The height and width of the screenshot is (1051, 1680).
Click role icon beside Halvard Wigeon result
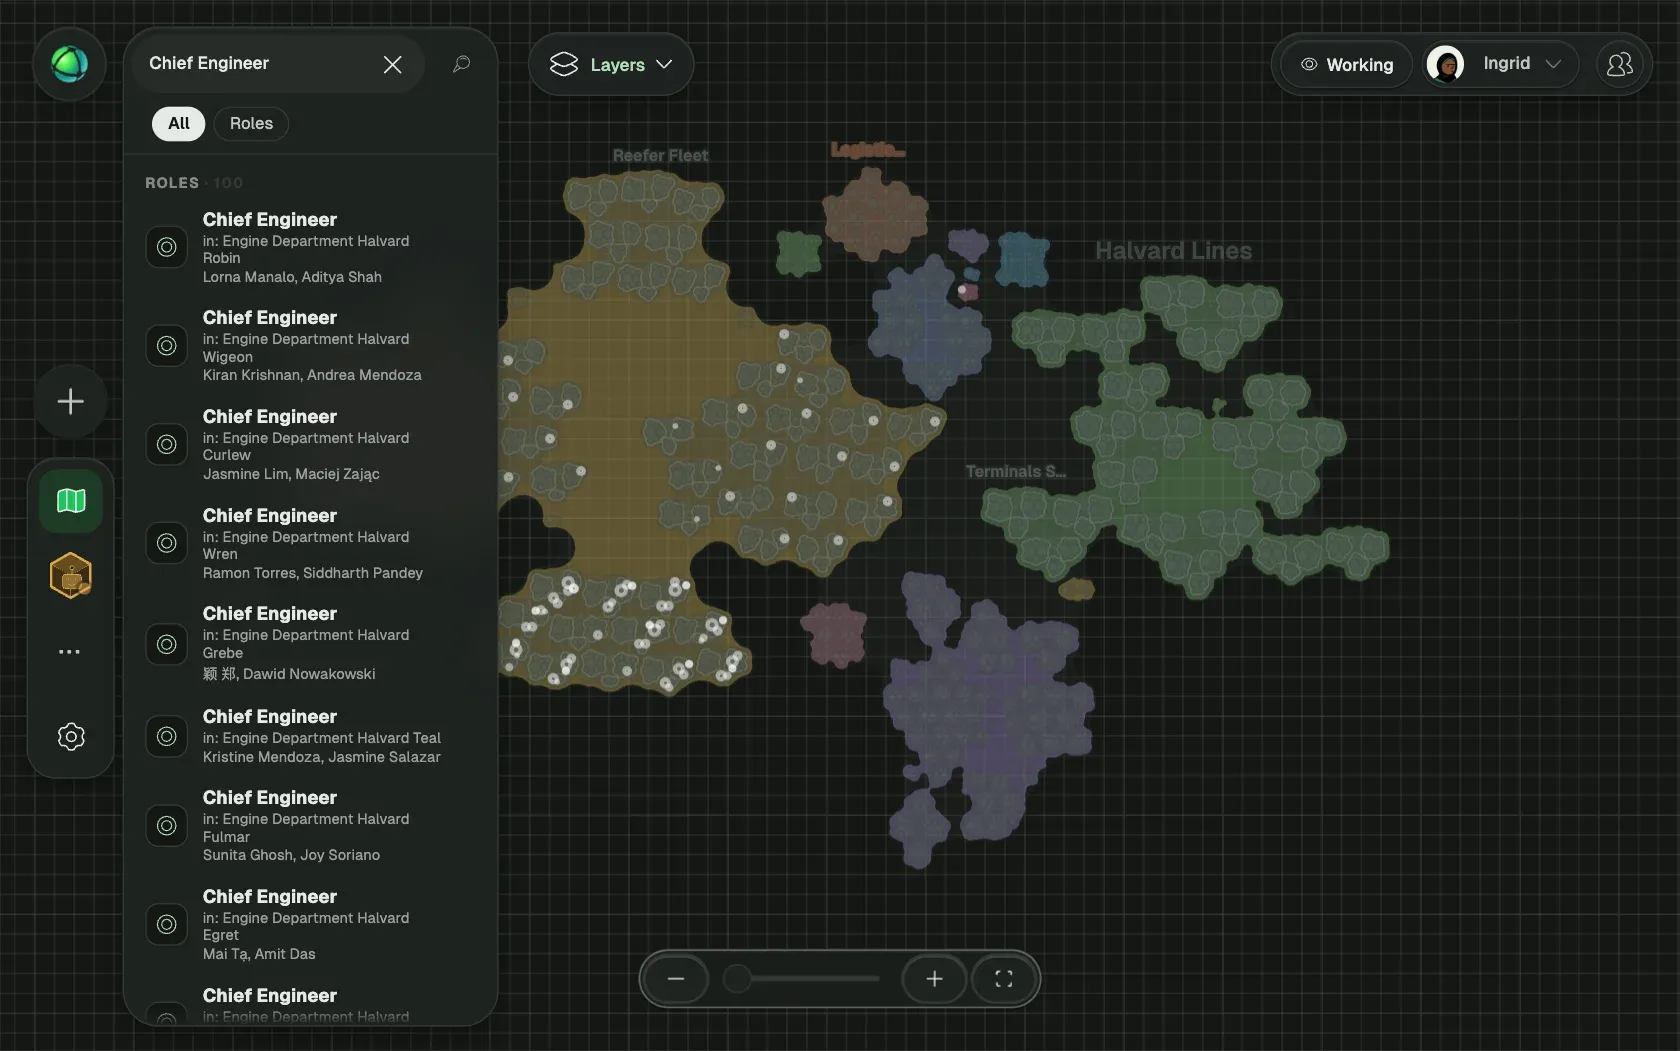167,346
